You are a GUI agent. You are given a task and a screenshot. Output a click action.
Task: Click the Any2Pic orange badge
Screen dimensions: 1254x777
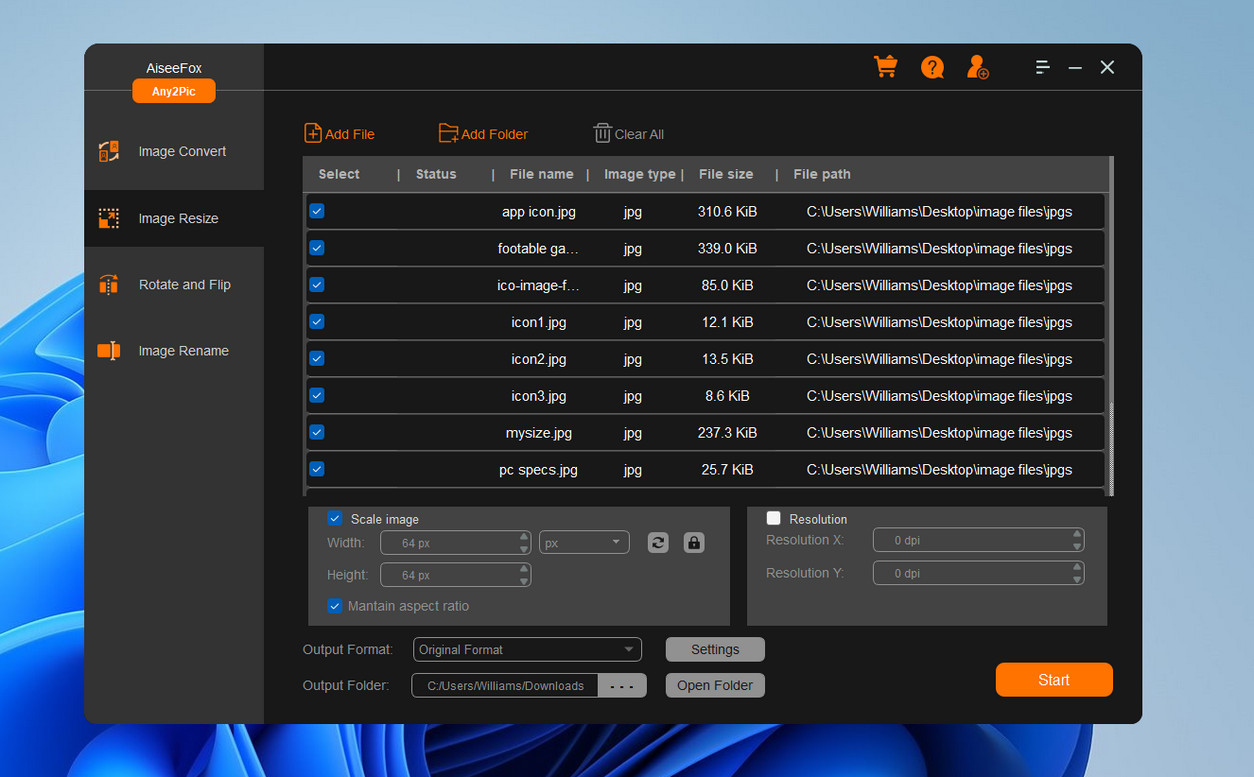(174, 91)
